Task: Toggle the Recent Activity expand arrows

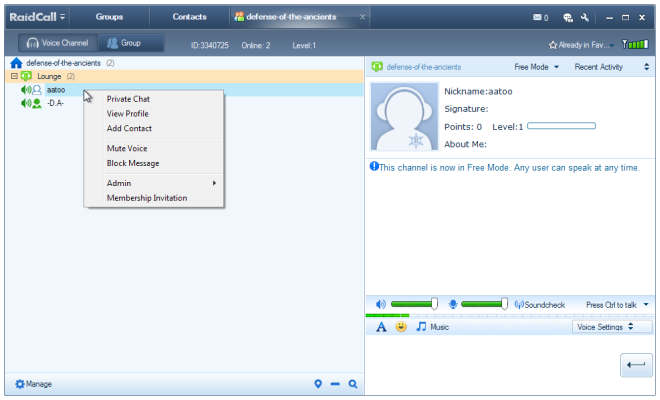Action: 647,67
